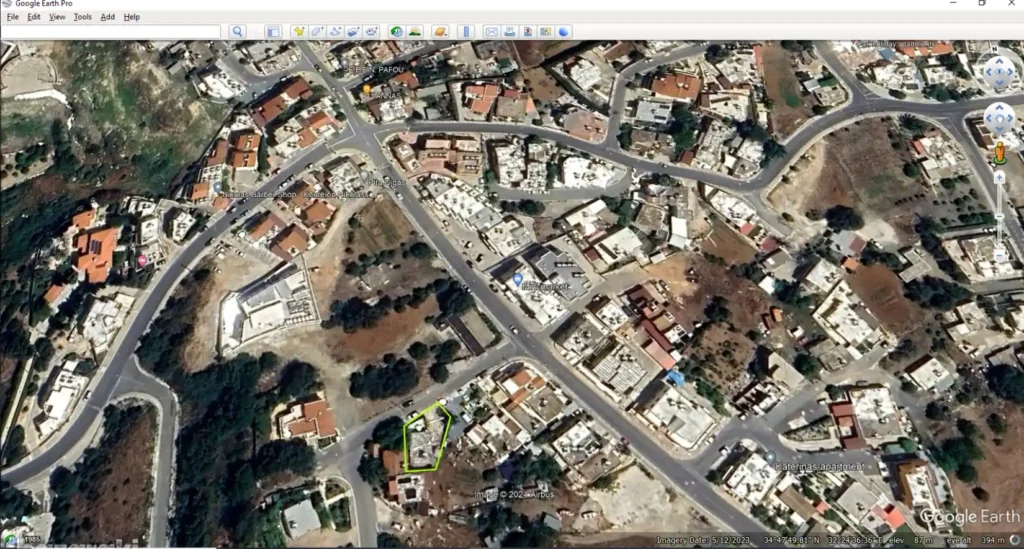
Task: Click the Record a Tour icon
Action: coord(372,32)
